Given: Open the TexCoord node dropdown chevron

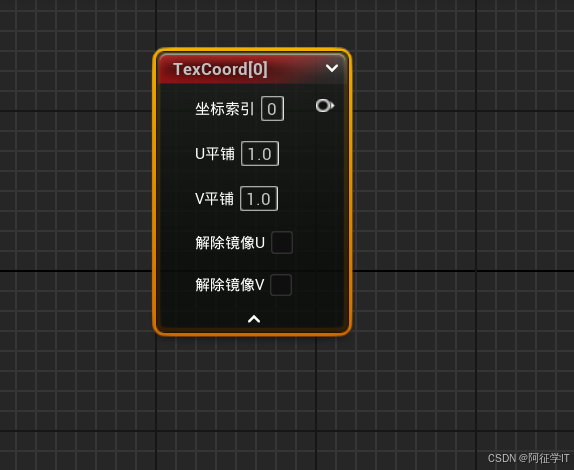Looking at the screenshot, I should click(332, 68).
